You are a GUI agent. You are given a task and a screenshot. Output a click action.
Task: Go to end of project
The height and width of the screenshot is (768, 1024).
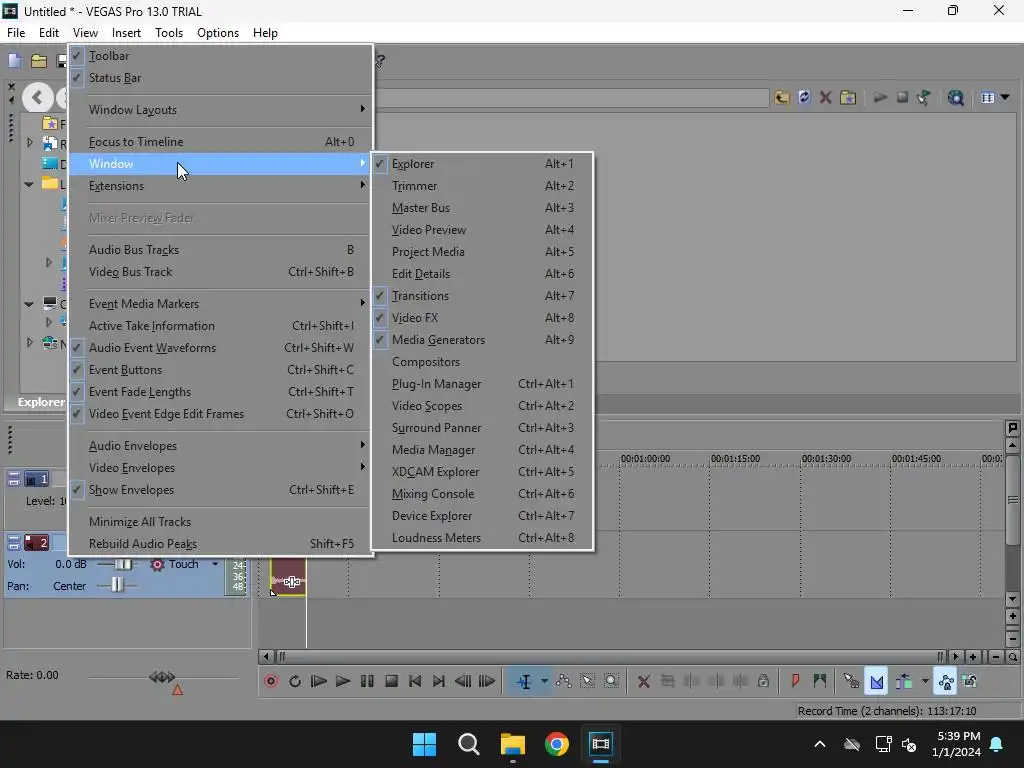point(439,681)
